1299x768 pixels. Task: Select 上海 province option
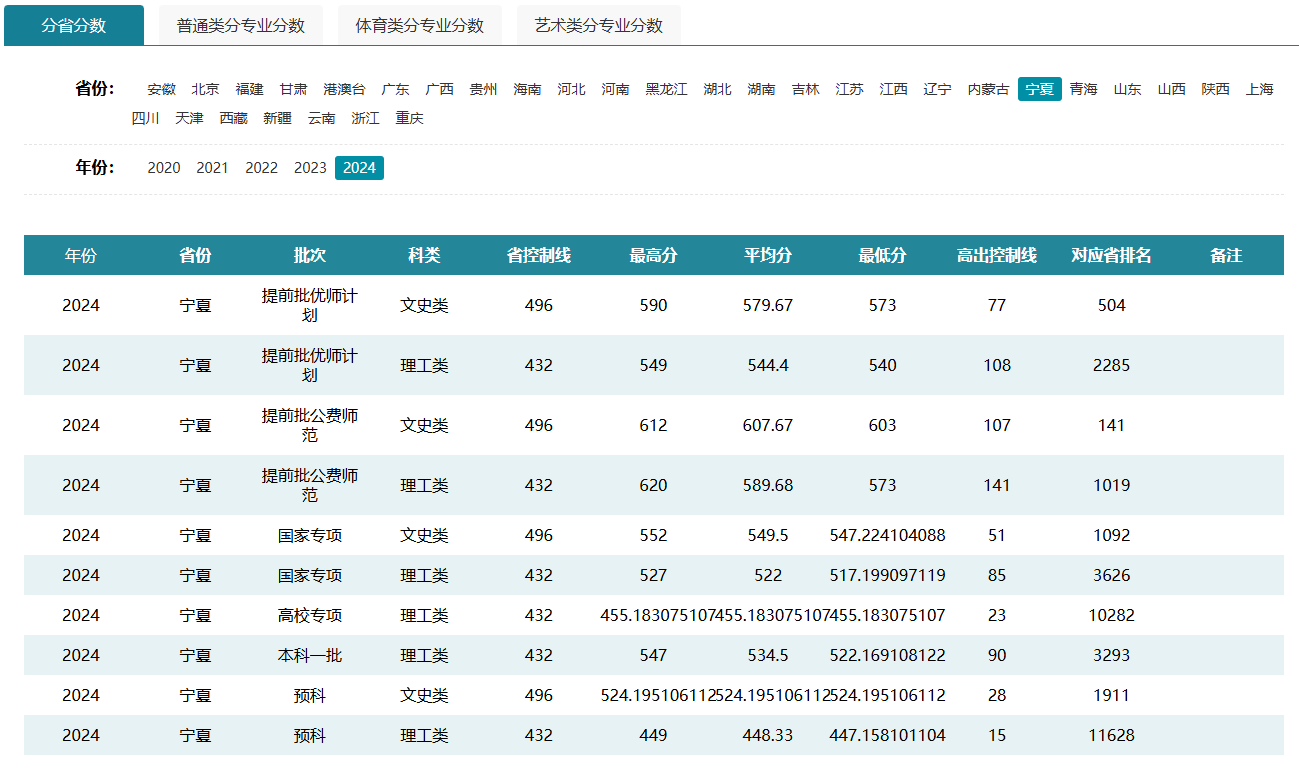click(x=1259, y=89)
